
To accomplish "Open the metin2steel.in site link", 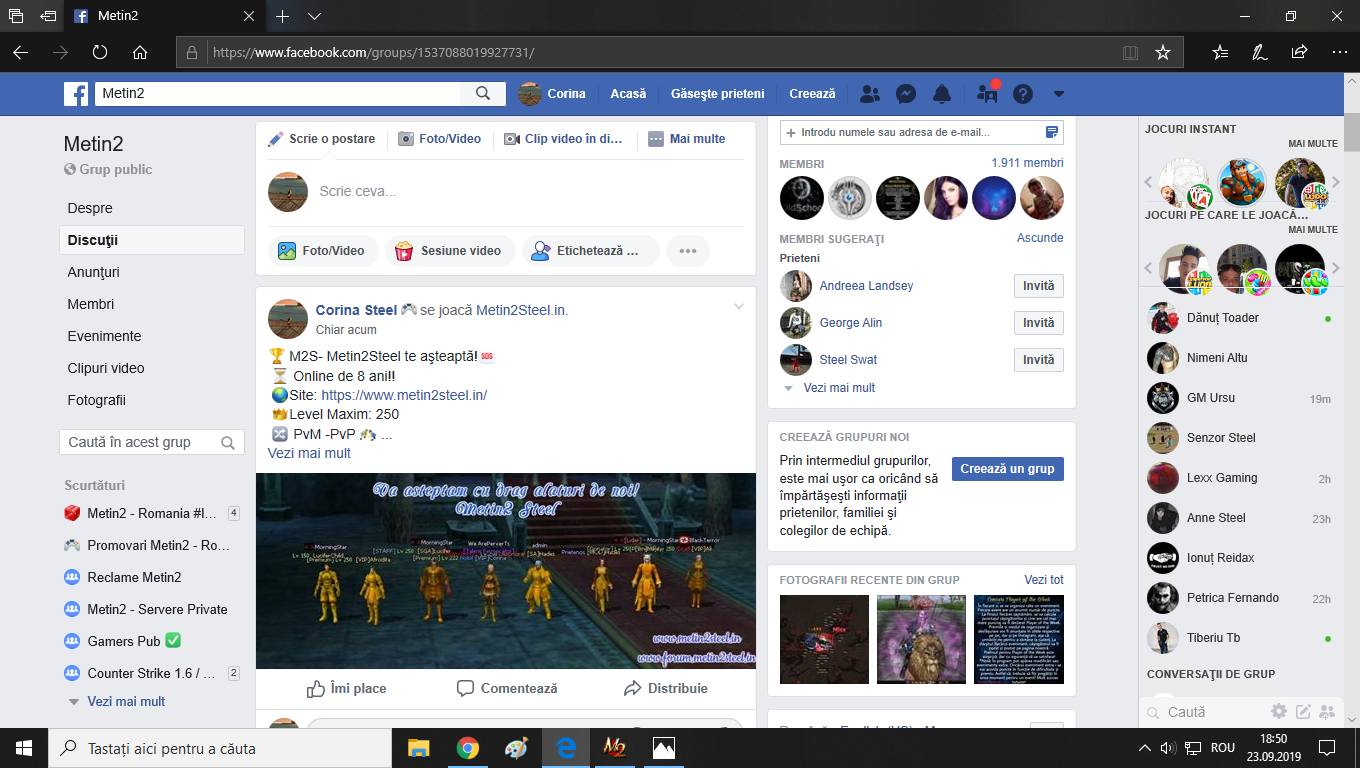I will [404, 395].
